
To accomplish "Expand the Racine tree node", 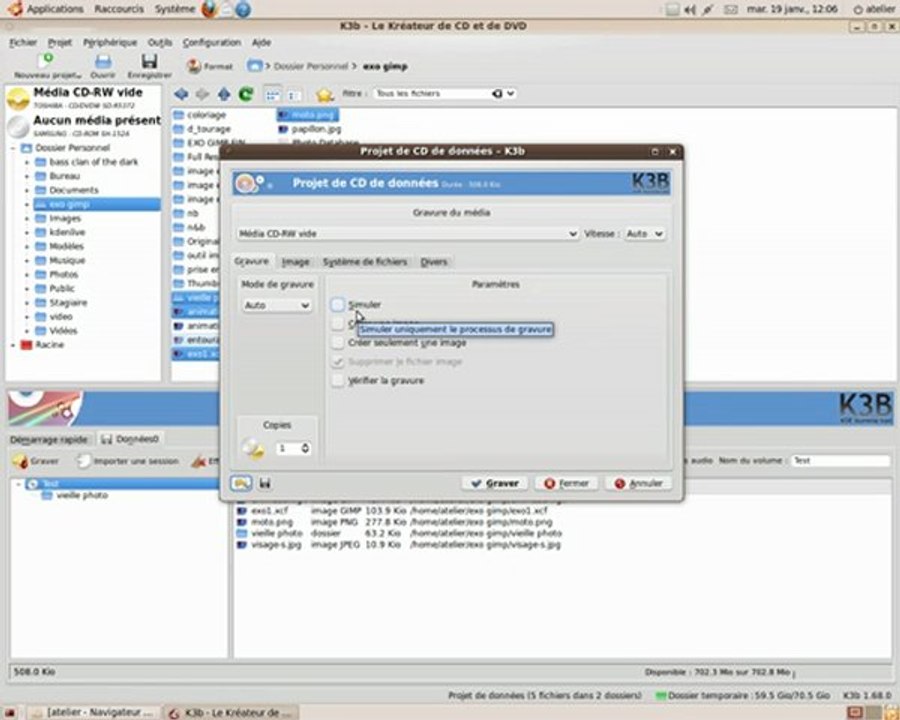I will [x=13, y=345].
